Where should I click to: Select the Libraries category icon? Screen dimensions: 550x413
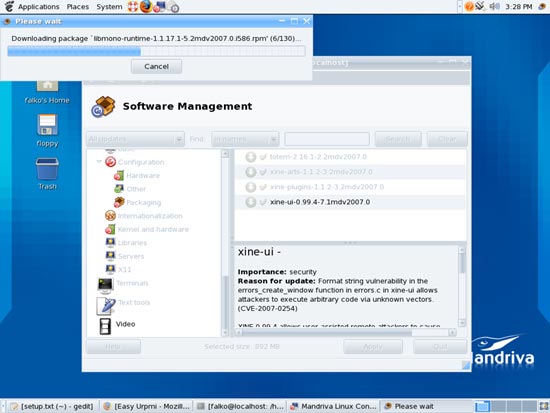click(x=110, y=242)
